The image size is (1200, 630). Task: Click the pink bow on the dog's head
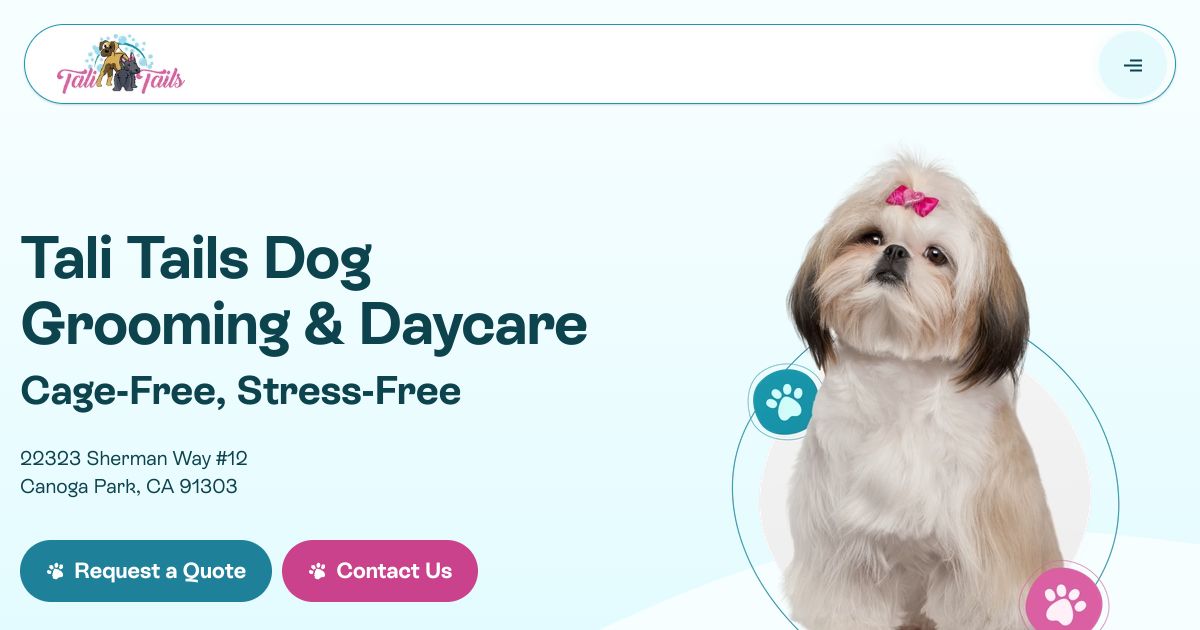tap(912, 199)
